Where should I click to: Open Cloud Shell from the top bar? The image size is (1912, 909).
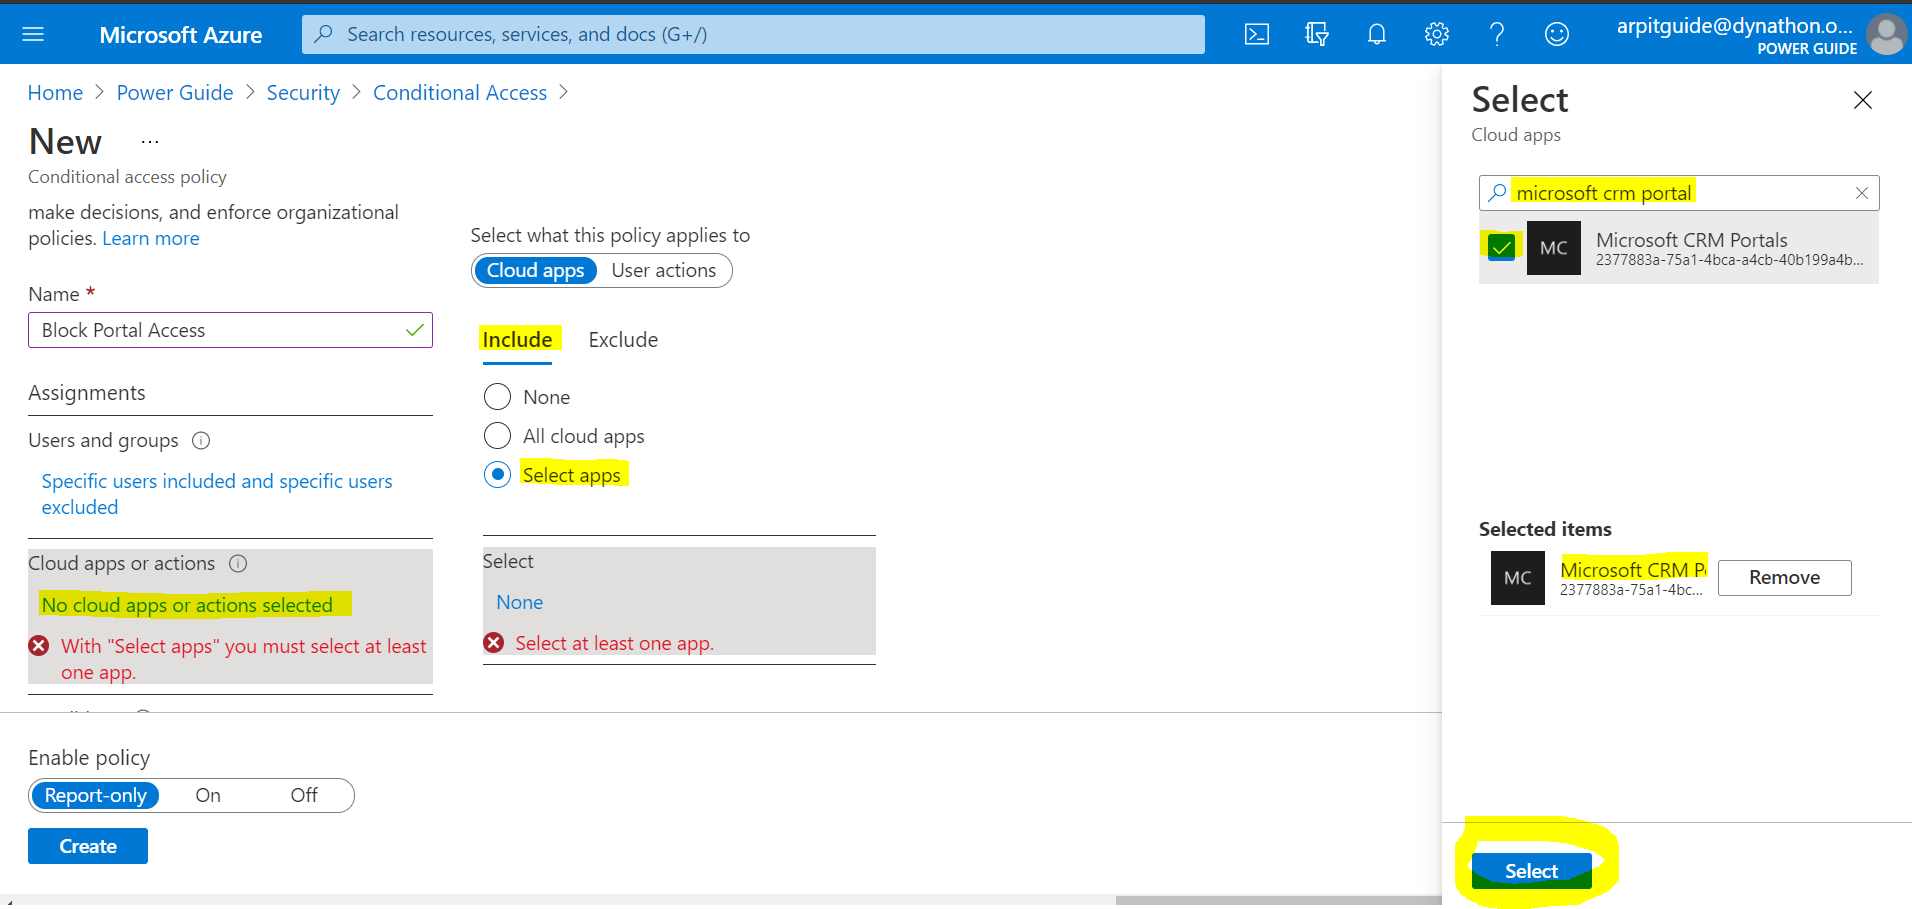click(1257, 34)
